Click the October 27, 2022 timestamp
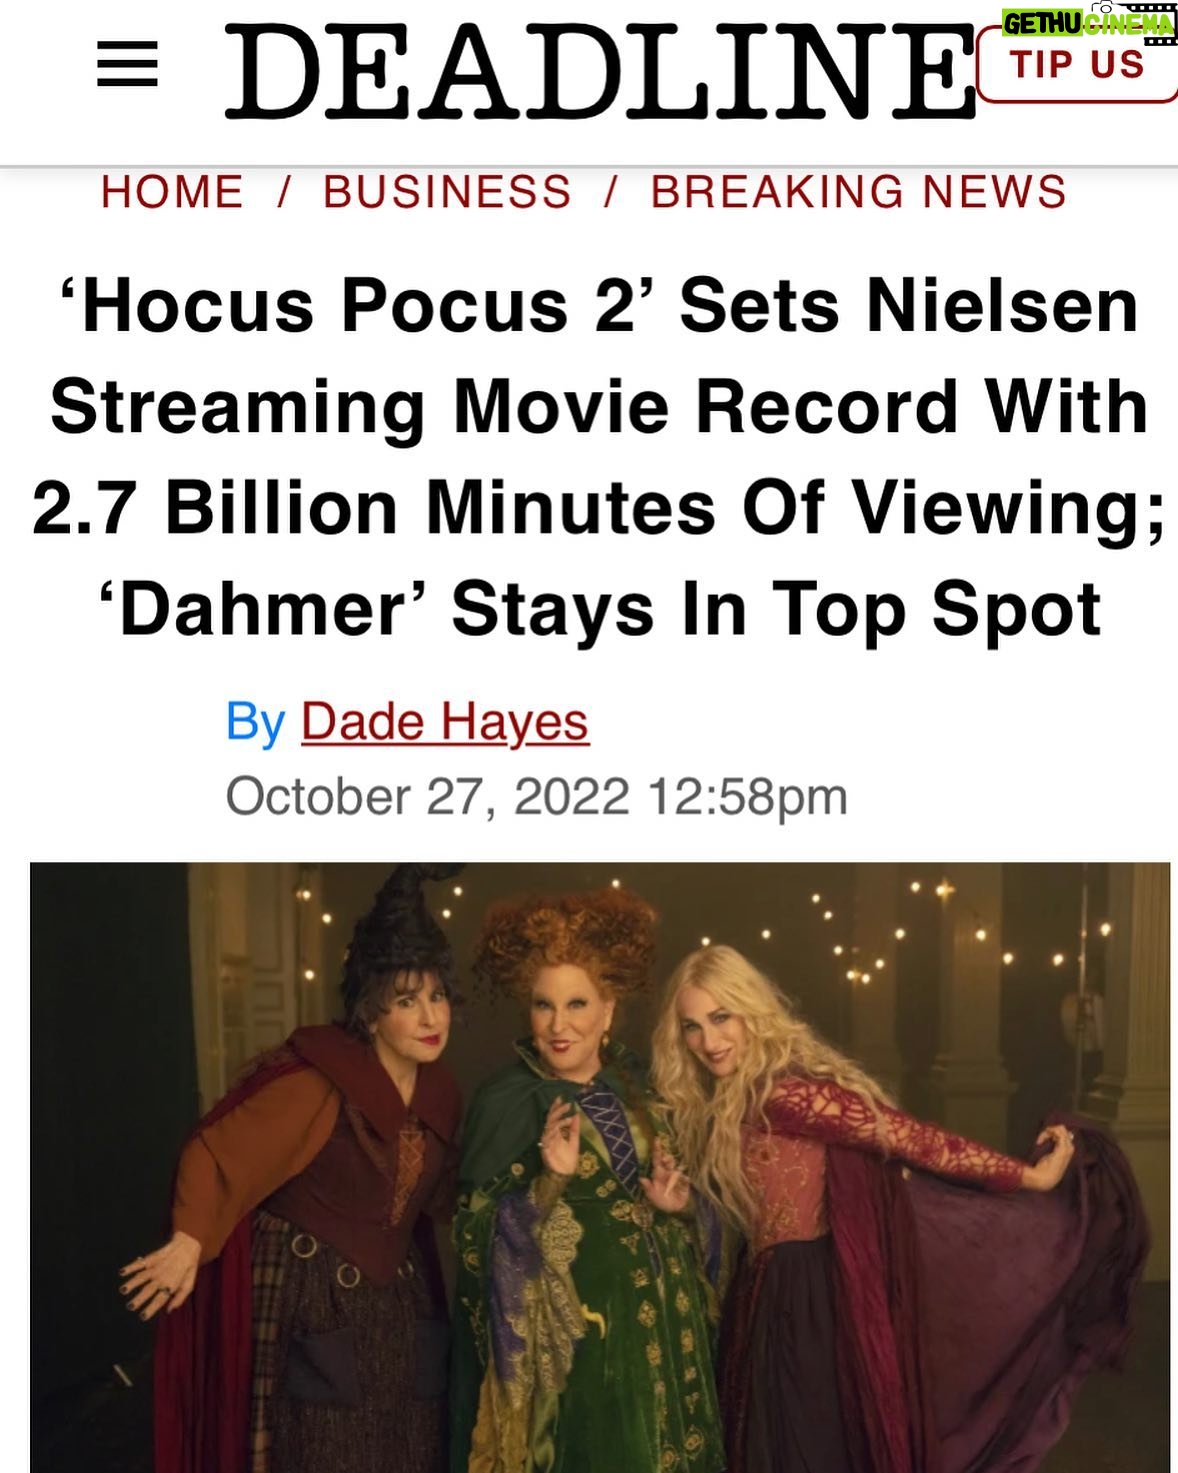Image resolution: width=1178 pixels, height=1473 pixels. click(x=536, y=797)
